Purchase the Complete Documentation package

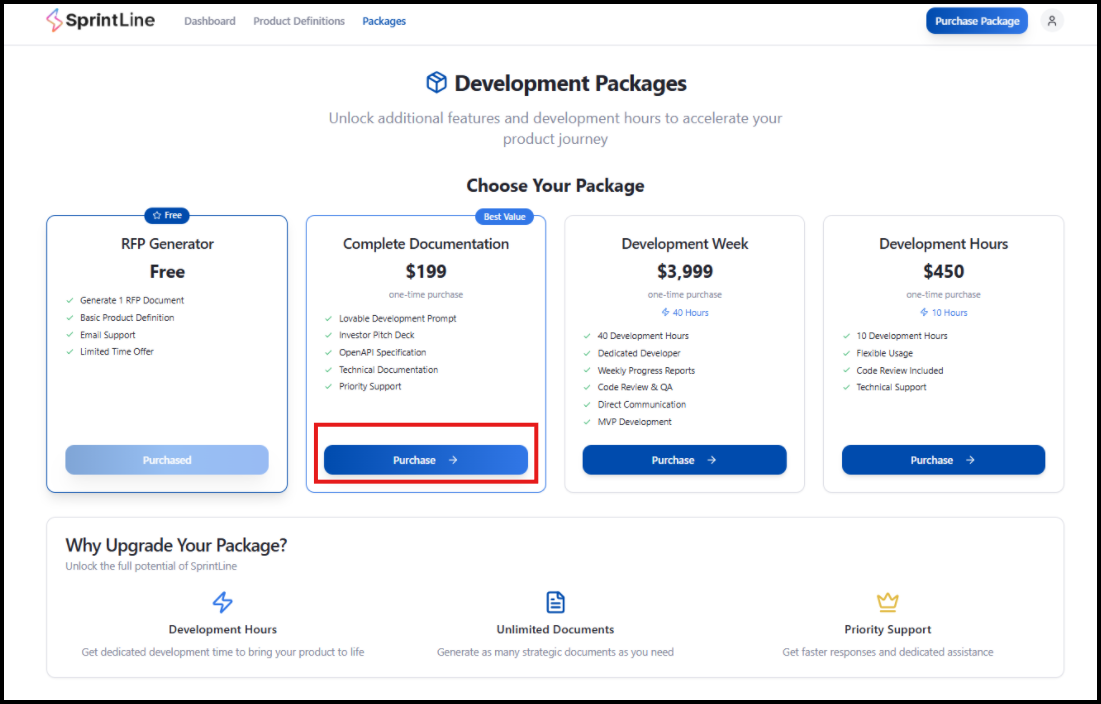426,460
